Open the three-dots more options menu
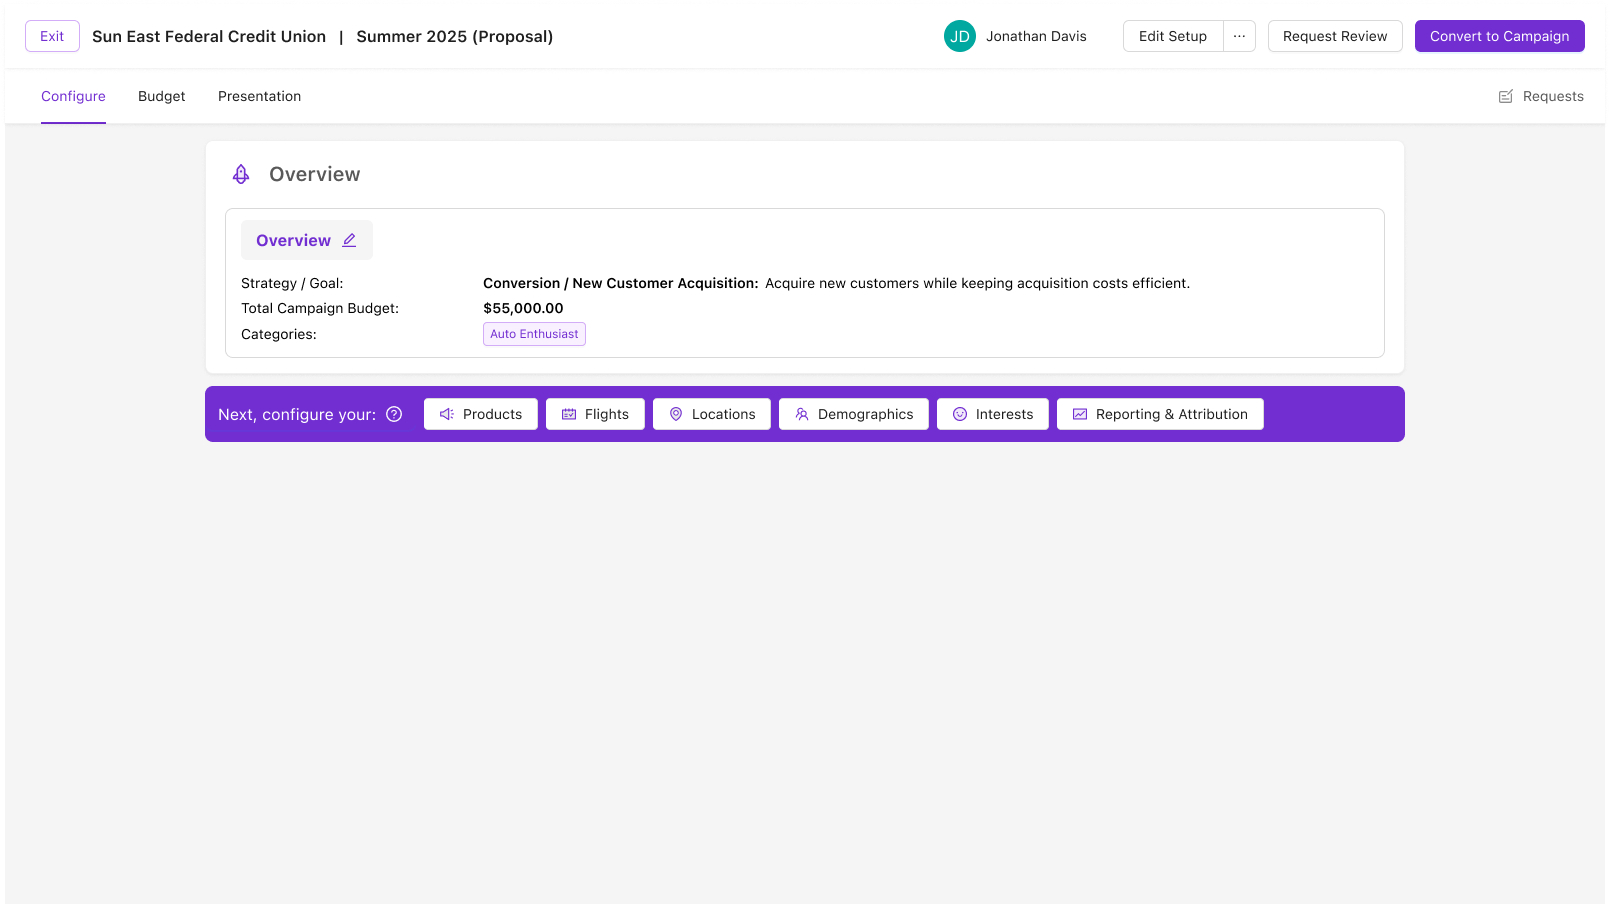 click(1239, 36)
